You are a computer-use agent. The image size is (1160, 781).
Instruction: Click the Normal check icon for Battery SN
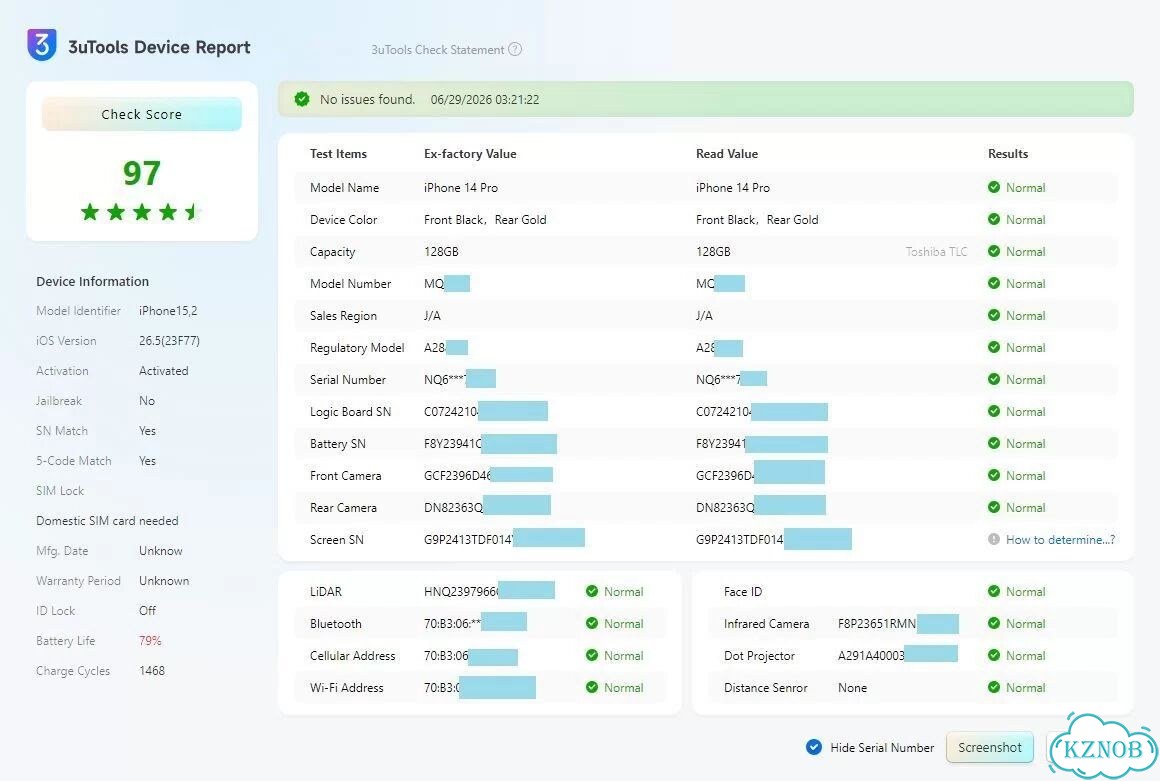(x=994, y=443)
